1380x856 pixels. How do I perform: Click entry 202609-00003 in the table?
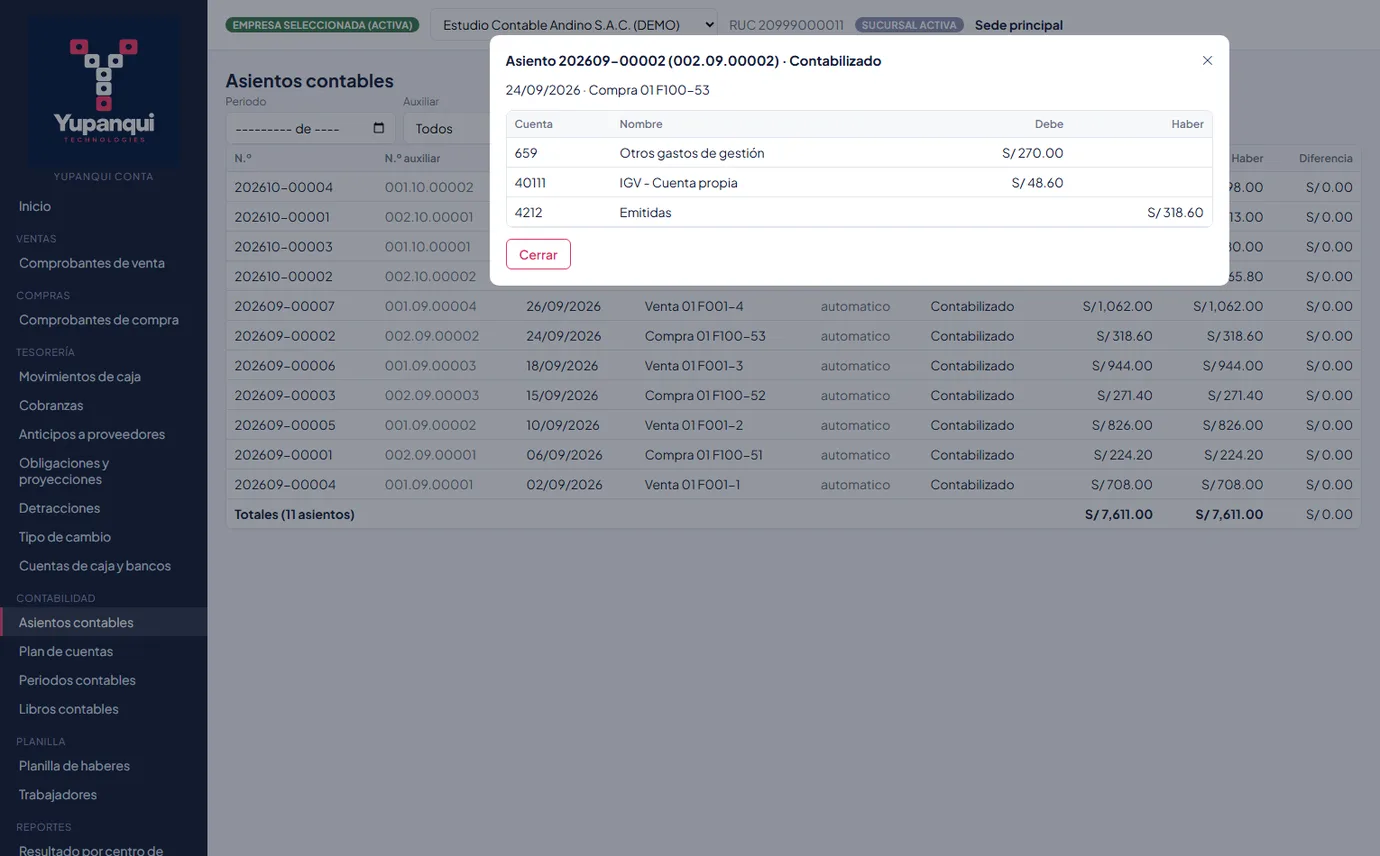tap(285, 396)
